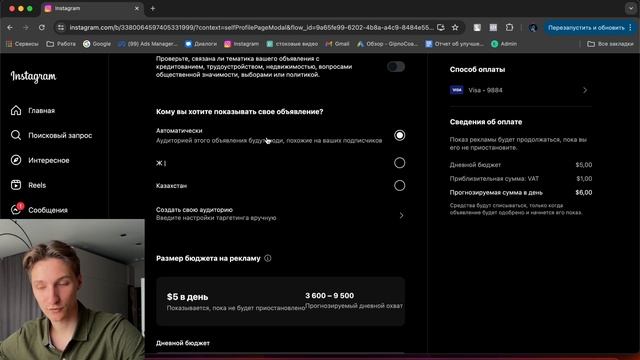This screenshot has width=640, height=360.
Task: Click the Visa card logo
Action: (456, 90)
